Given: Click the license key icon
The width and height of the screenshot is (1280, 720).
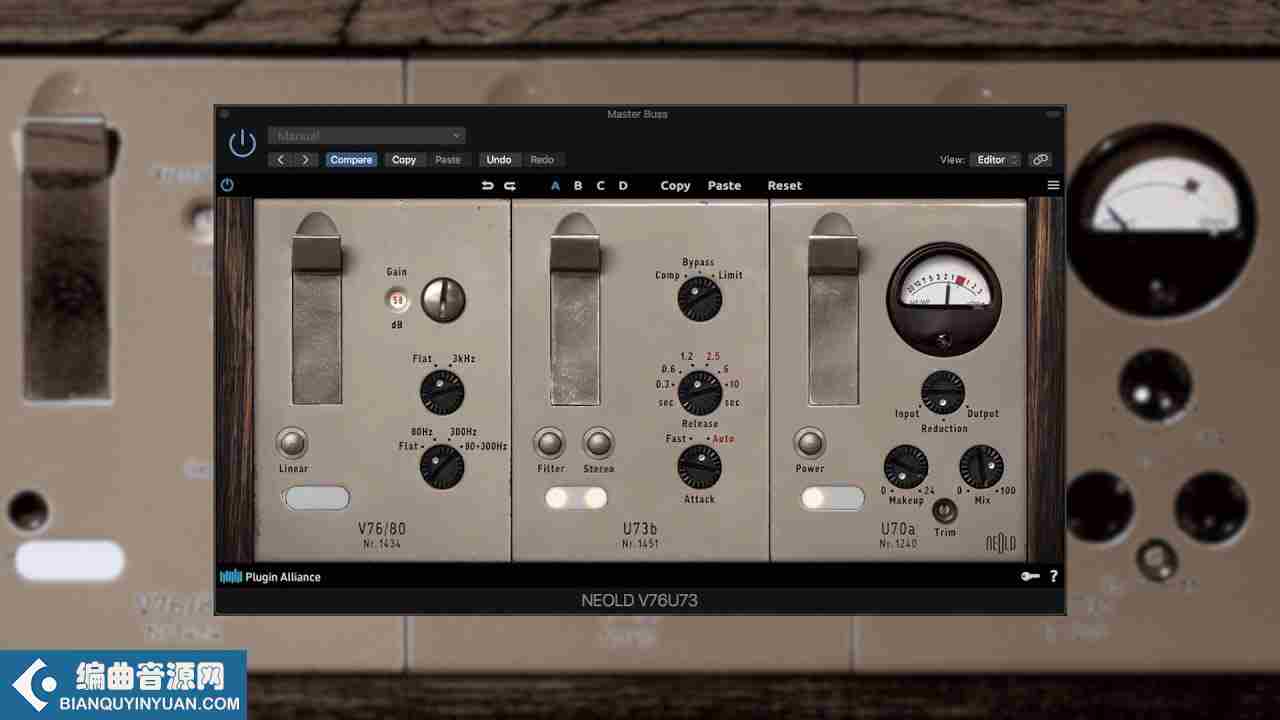Looking at the screenshot, I should (x=1029, y=577).
